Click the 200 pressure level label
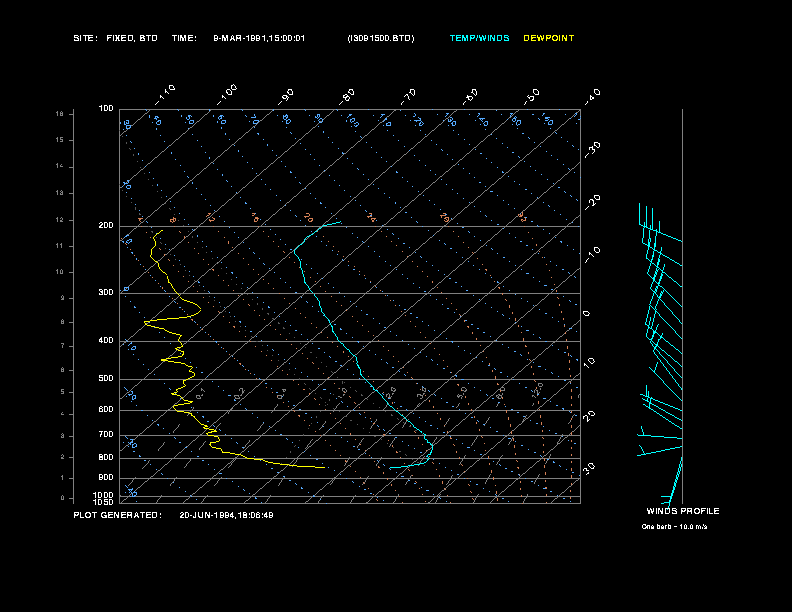 (106, 225)
